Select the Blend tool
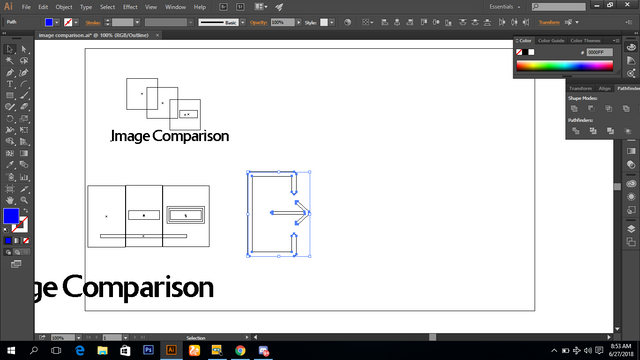Screen dimensions: 640x360 (x=24, y=165)
